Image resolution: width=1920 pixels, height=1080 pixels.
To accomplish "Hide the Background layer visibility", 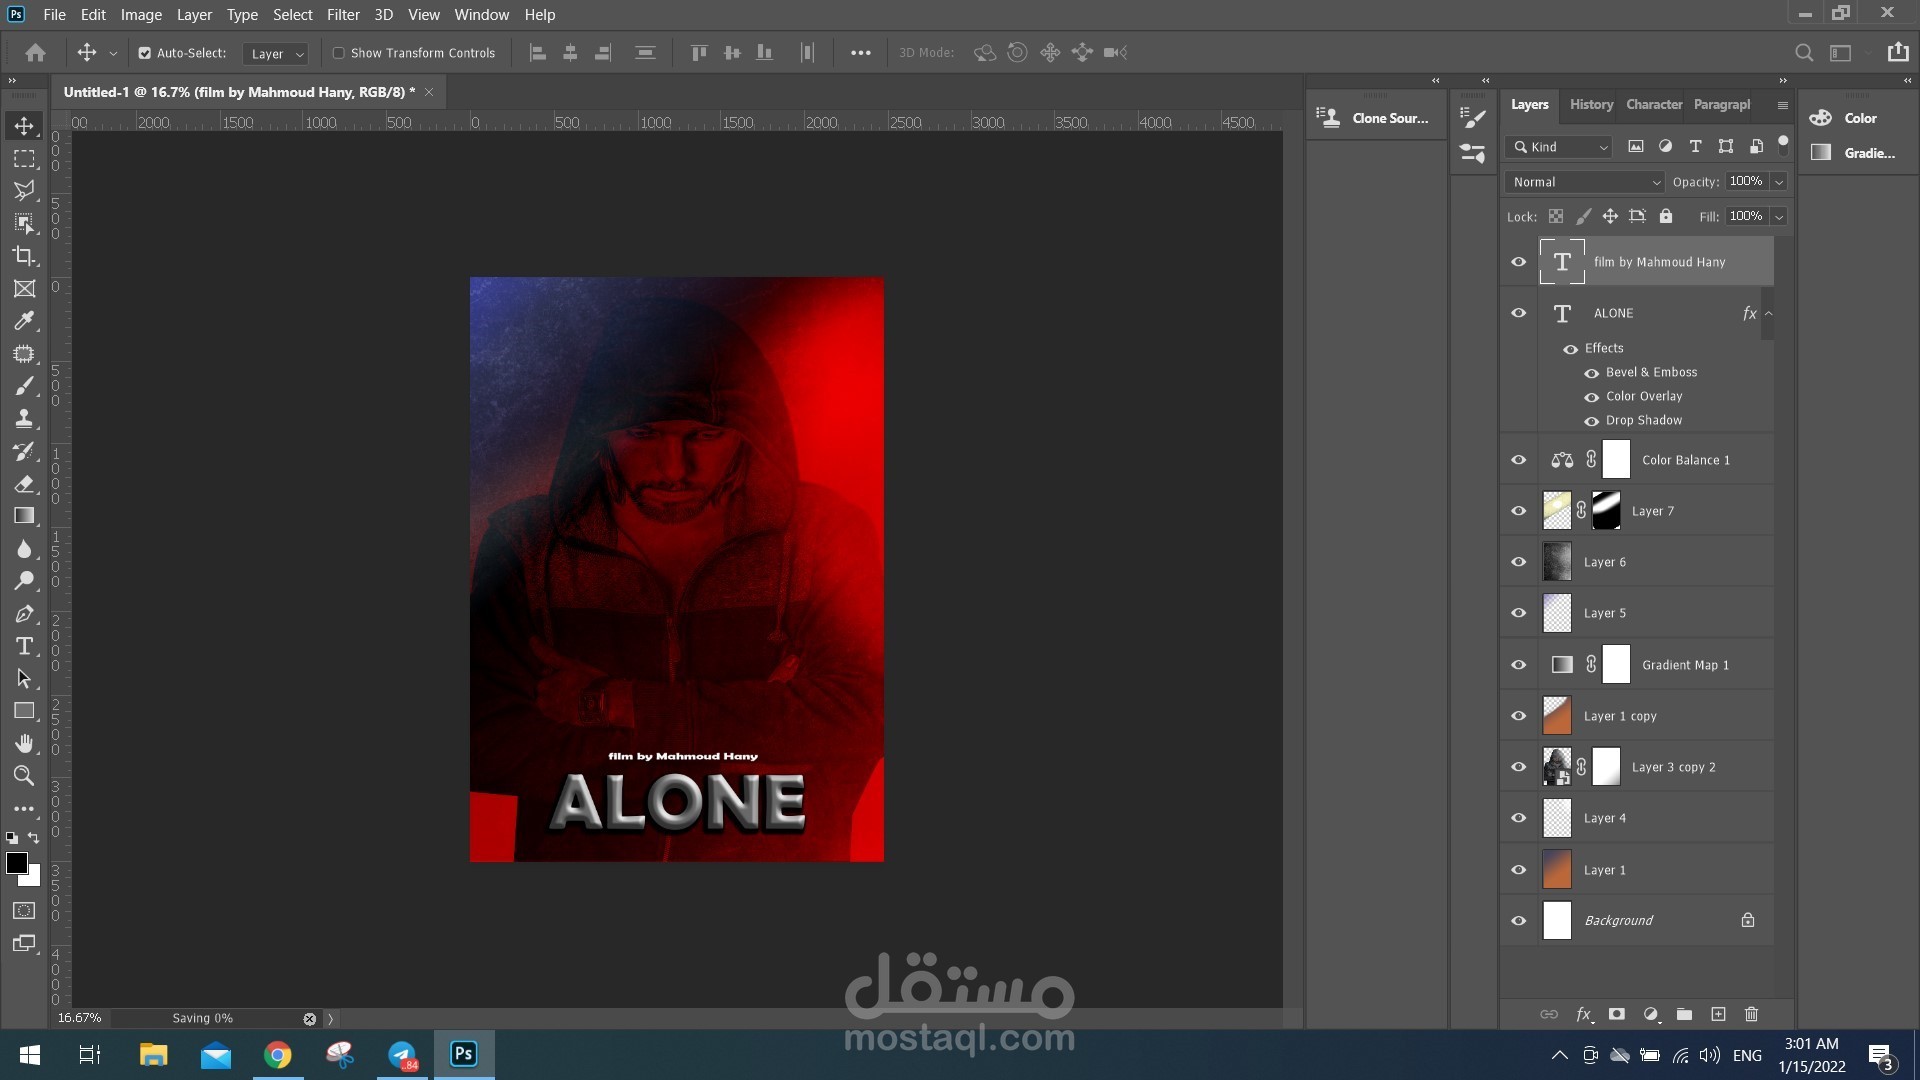I will point(1518,920).
